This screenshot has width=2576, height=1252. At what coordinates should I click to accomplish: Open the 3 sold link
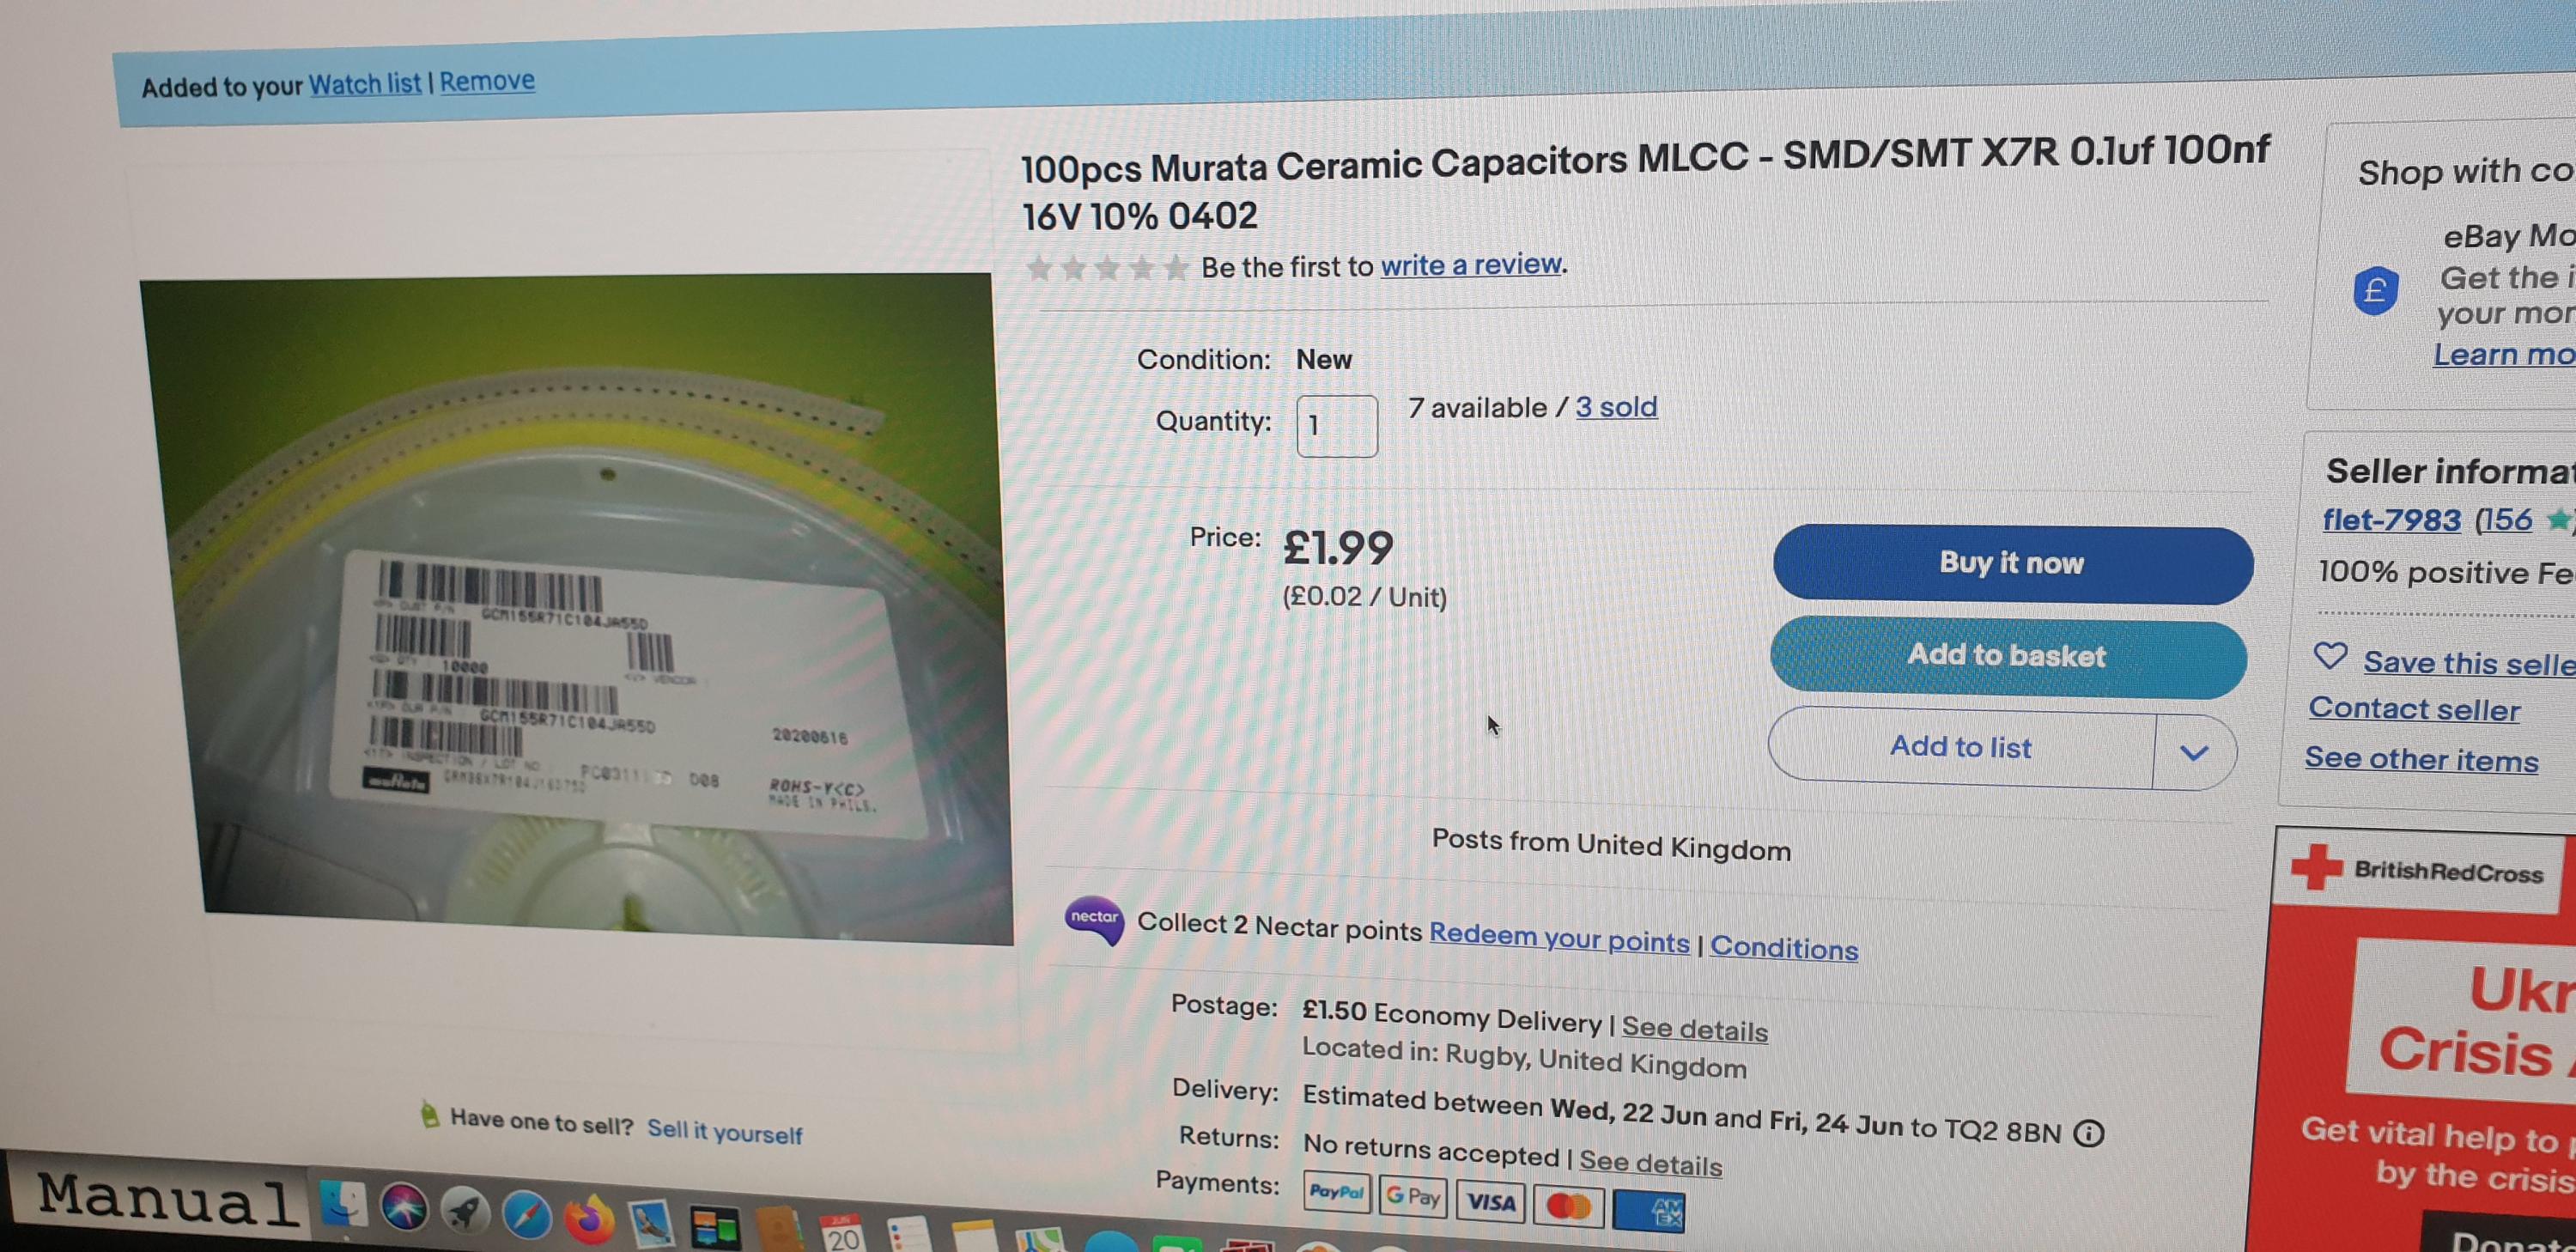[x=1616, y=407]
